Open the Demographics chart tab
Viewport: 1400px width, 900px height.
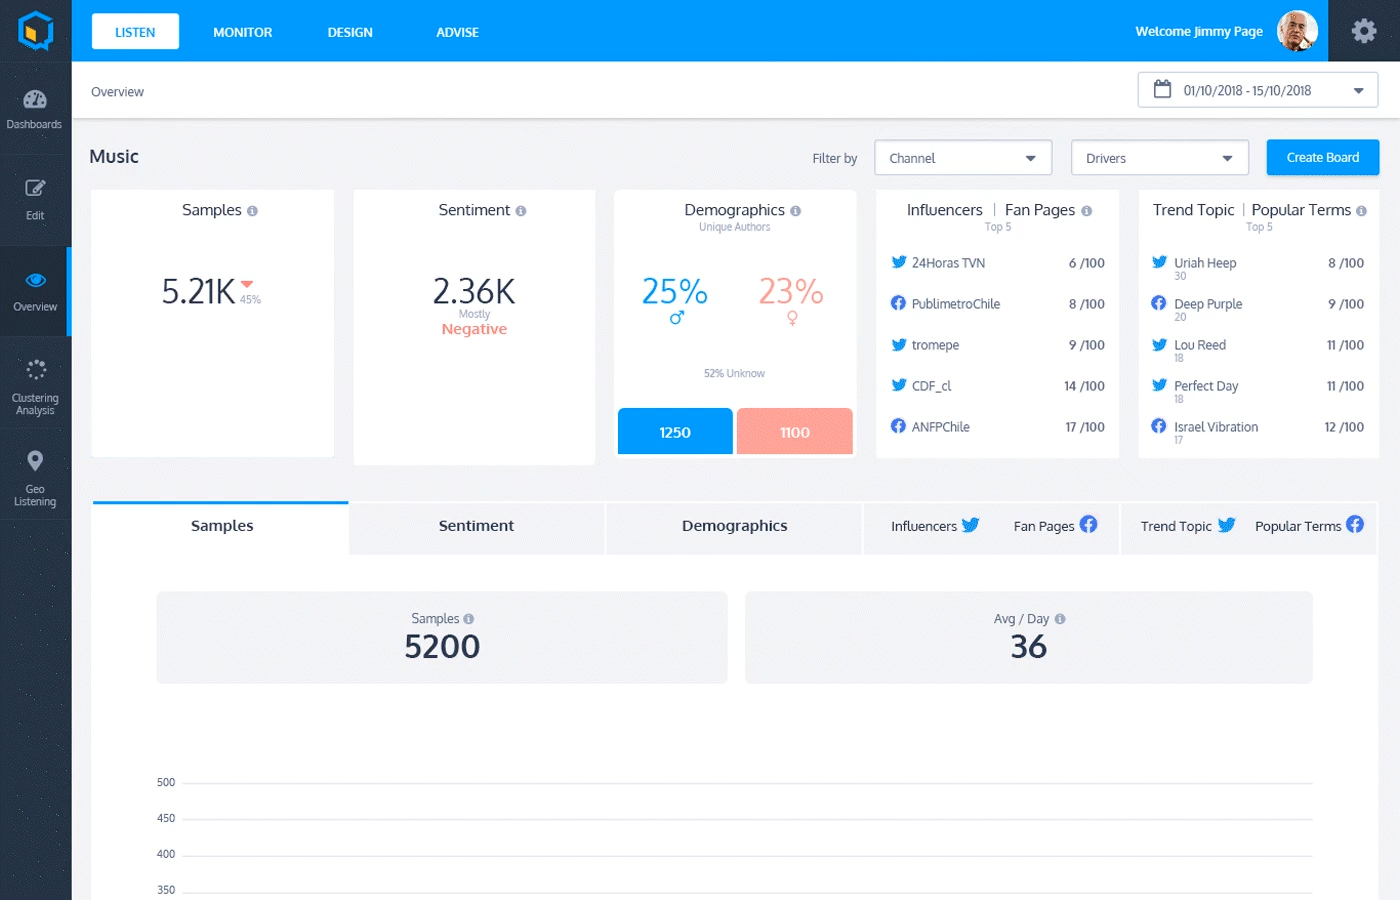point(735,527)
